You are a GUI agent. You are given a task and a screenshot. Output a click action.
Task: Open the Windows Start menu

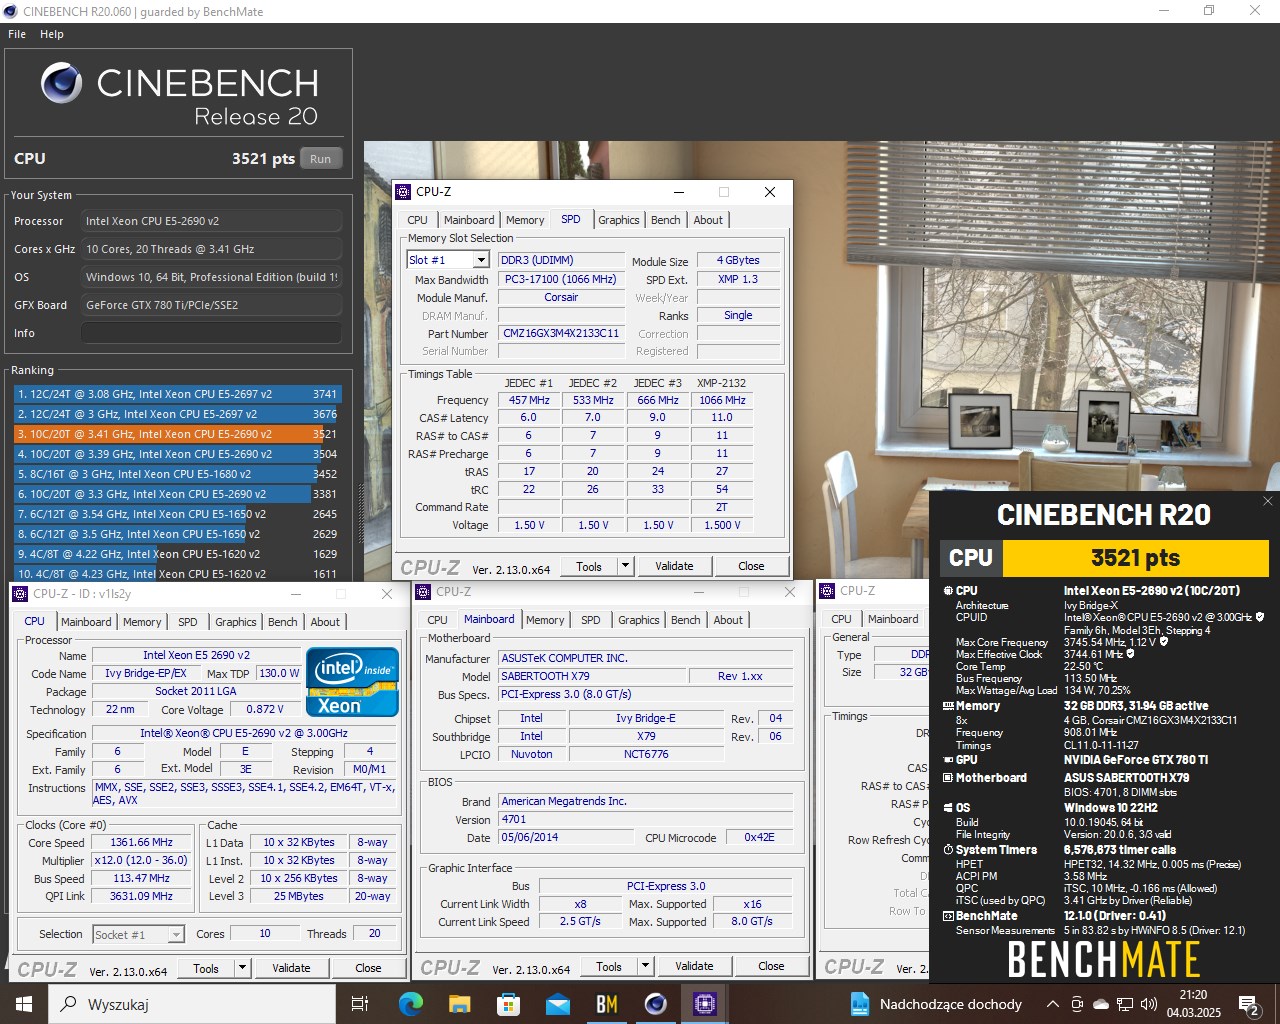(24, 1003)
